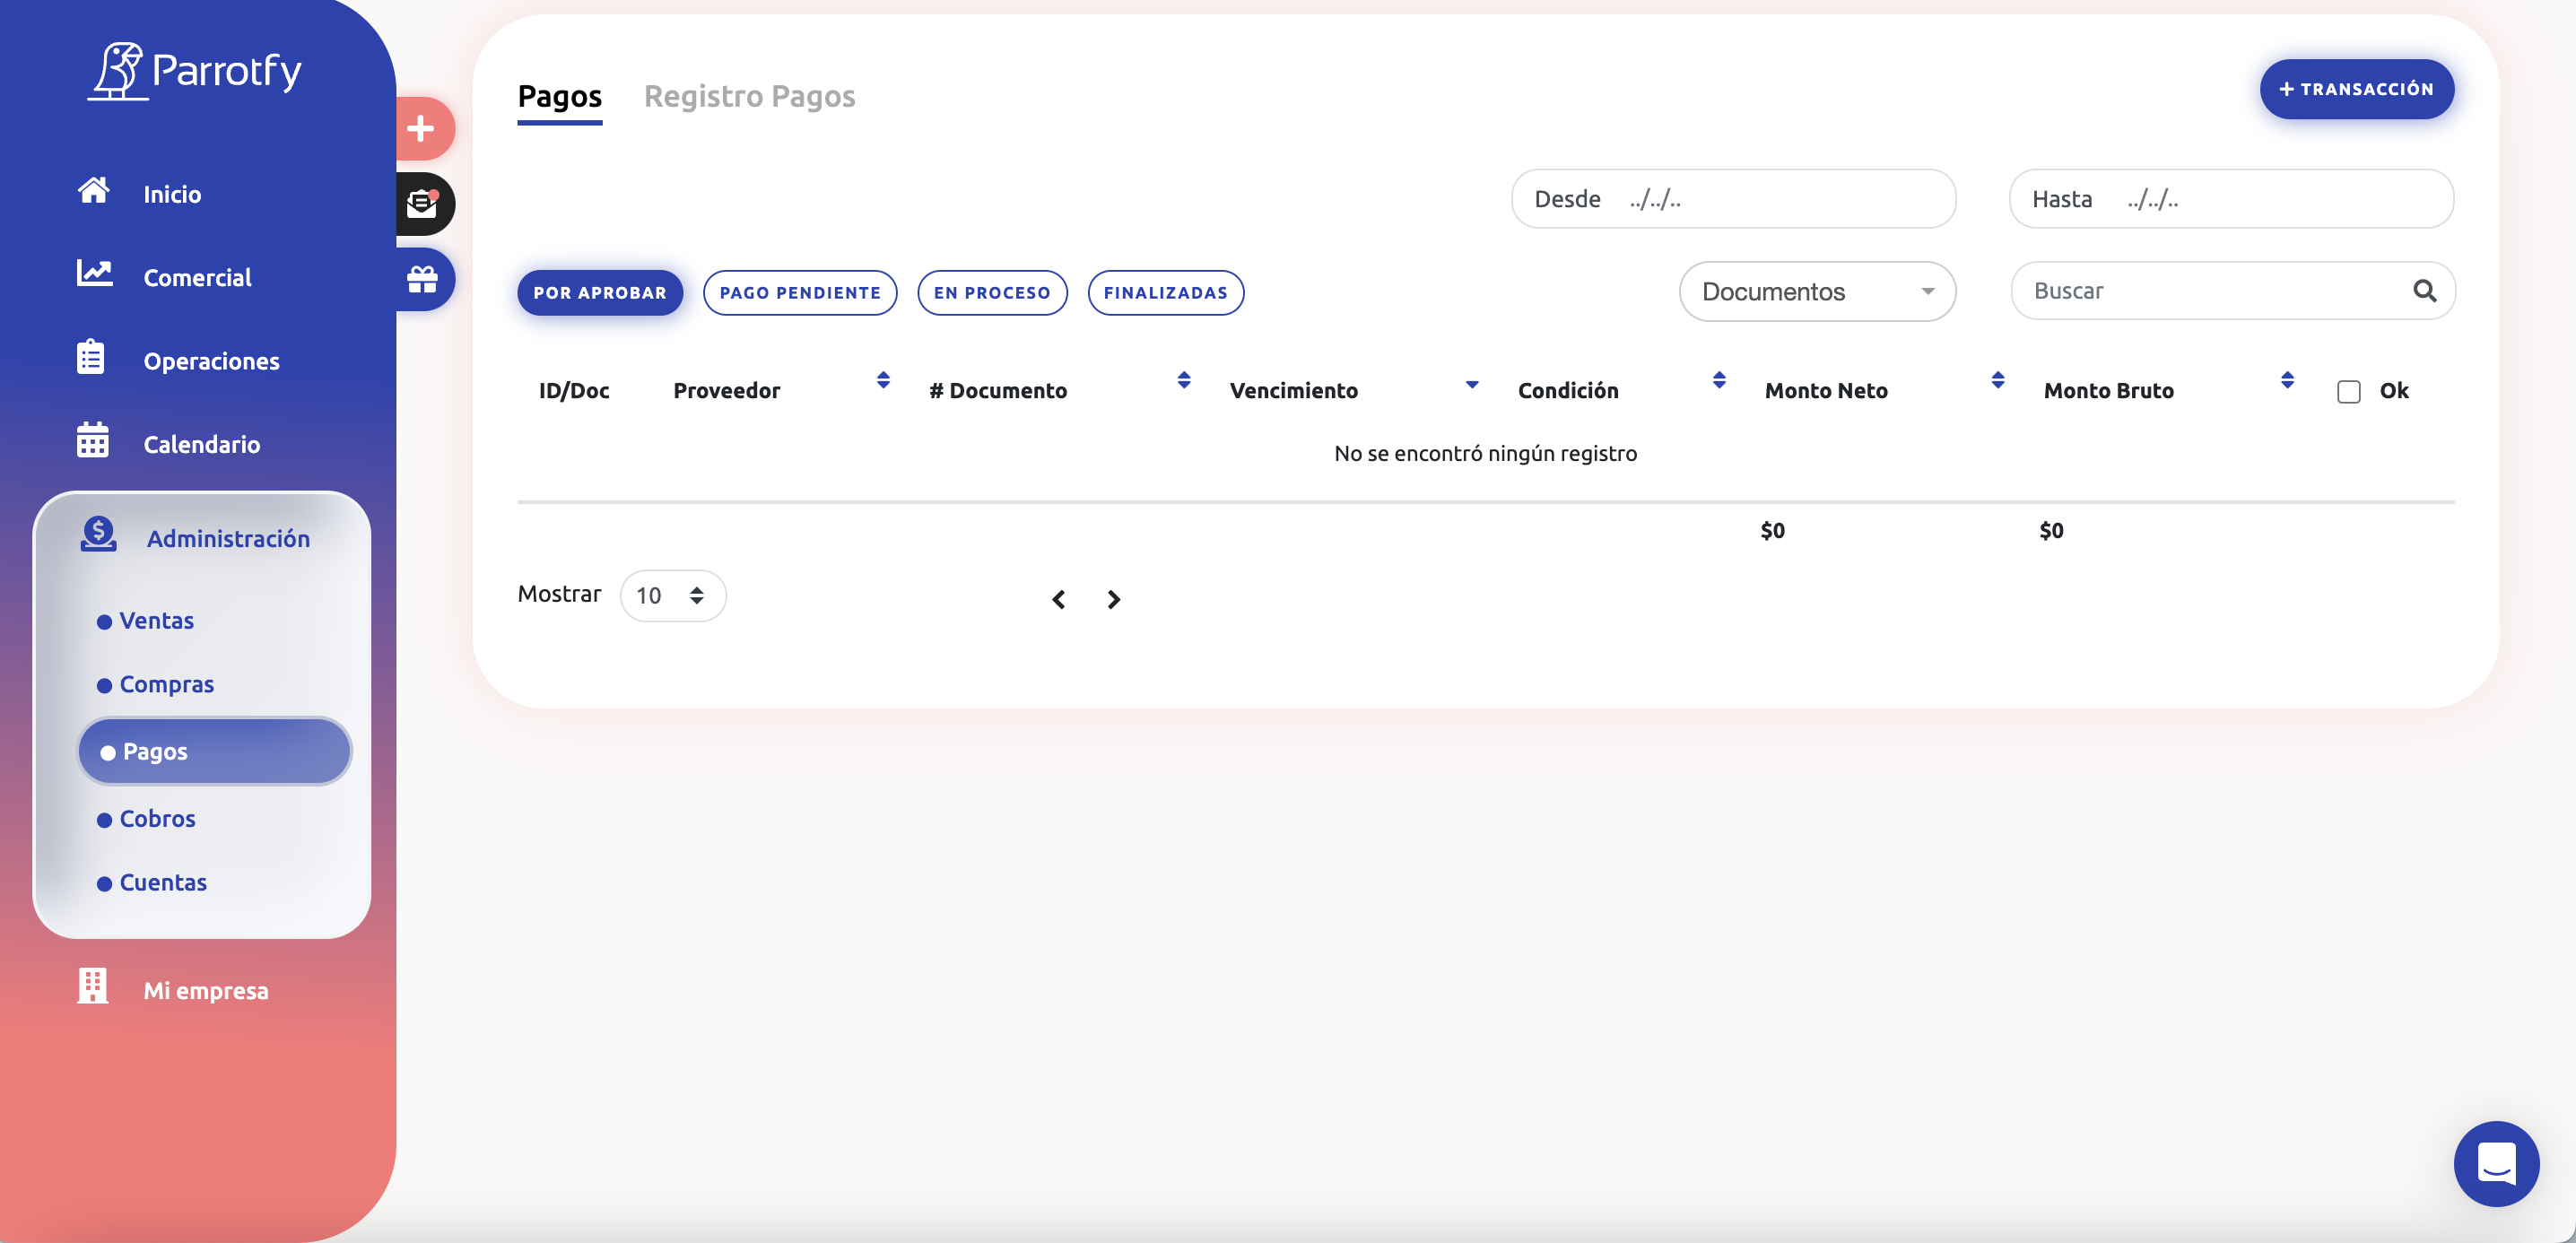The image size is (2576, 1243).
Task: Open the inbox envelope notification icon
Action: [x=422, y=203]
